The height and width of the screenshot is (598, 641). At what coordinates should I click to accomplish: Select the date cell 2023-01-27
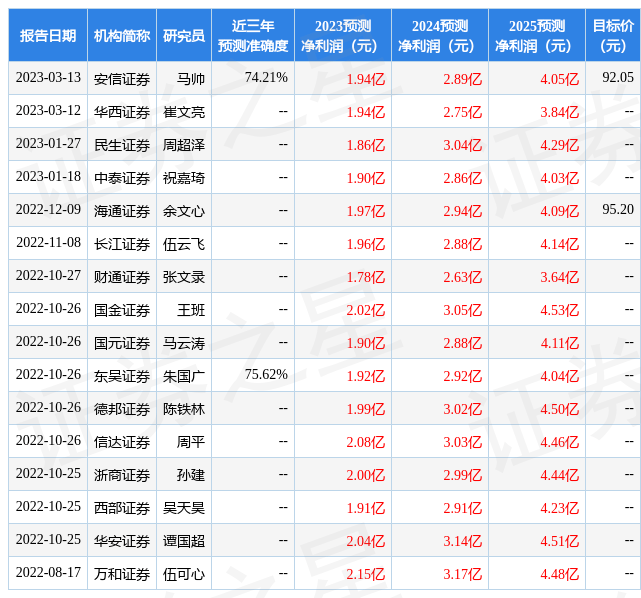coord(48,144)
